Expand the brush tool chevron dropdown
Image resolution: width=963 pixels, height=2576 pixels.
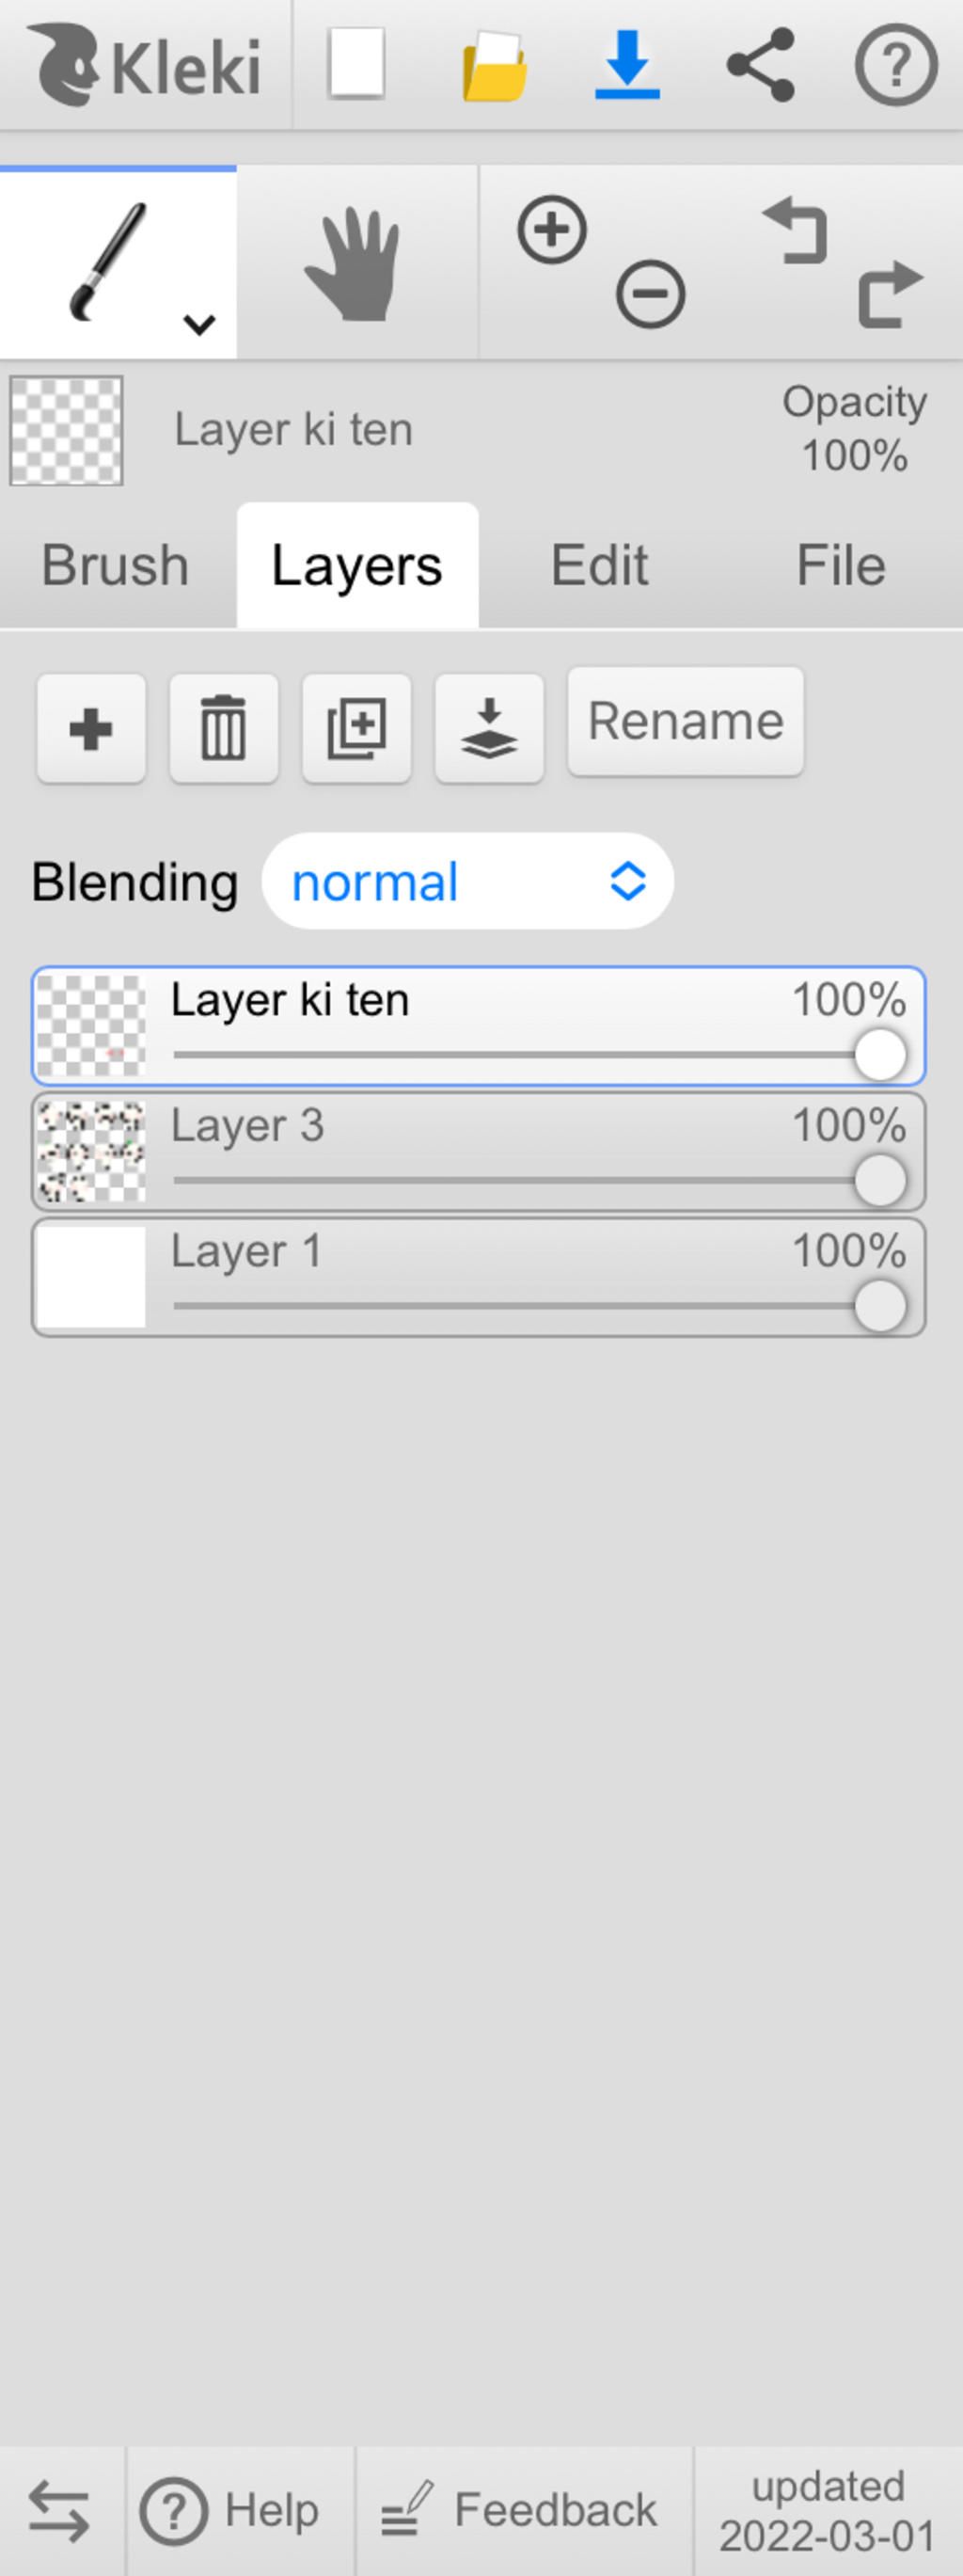click(200, 324)
